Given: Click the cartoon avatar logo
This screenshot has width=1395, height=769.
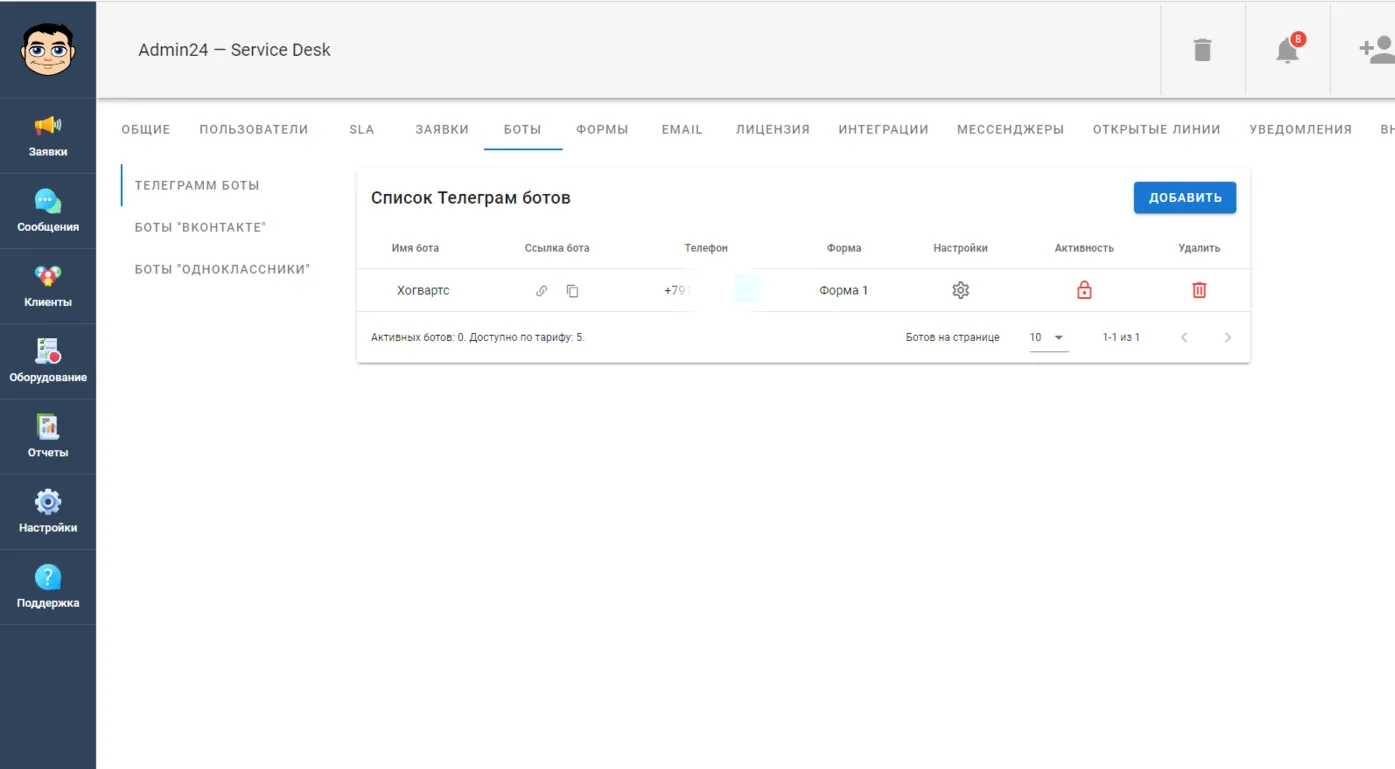Looking at the screenshot, I should tap(48, 49).
